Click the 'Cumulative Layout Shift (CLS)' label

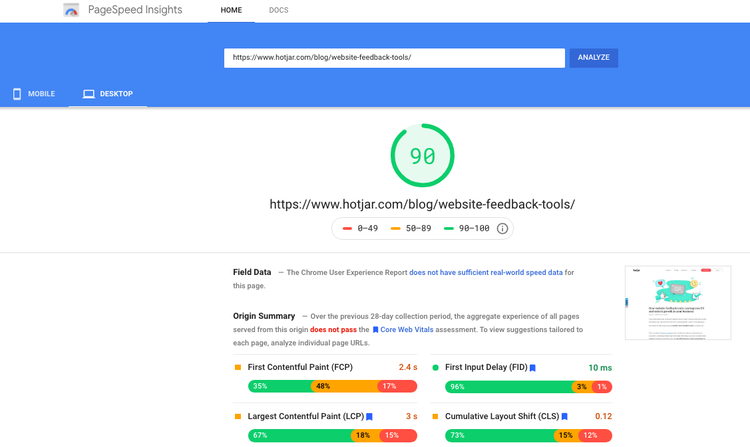click(502, 416)
